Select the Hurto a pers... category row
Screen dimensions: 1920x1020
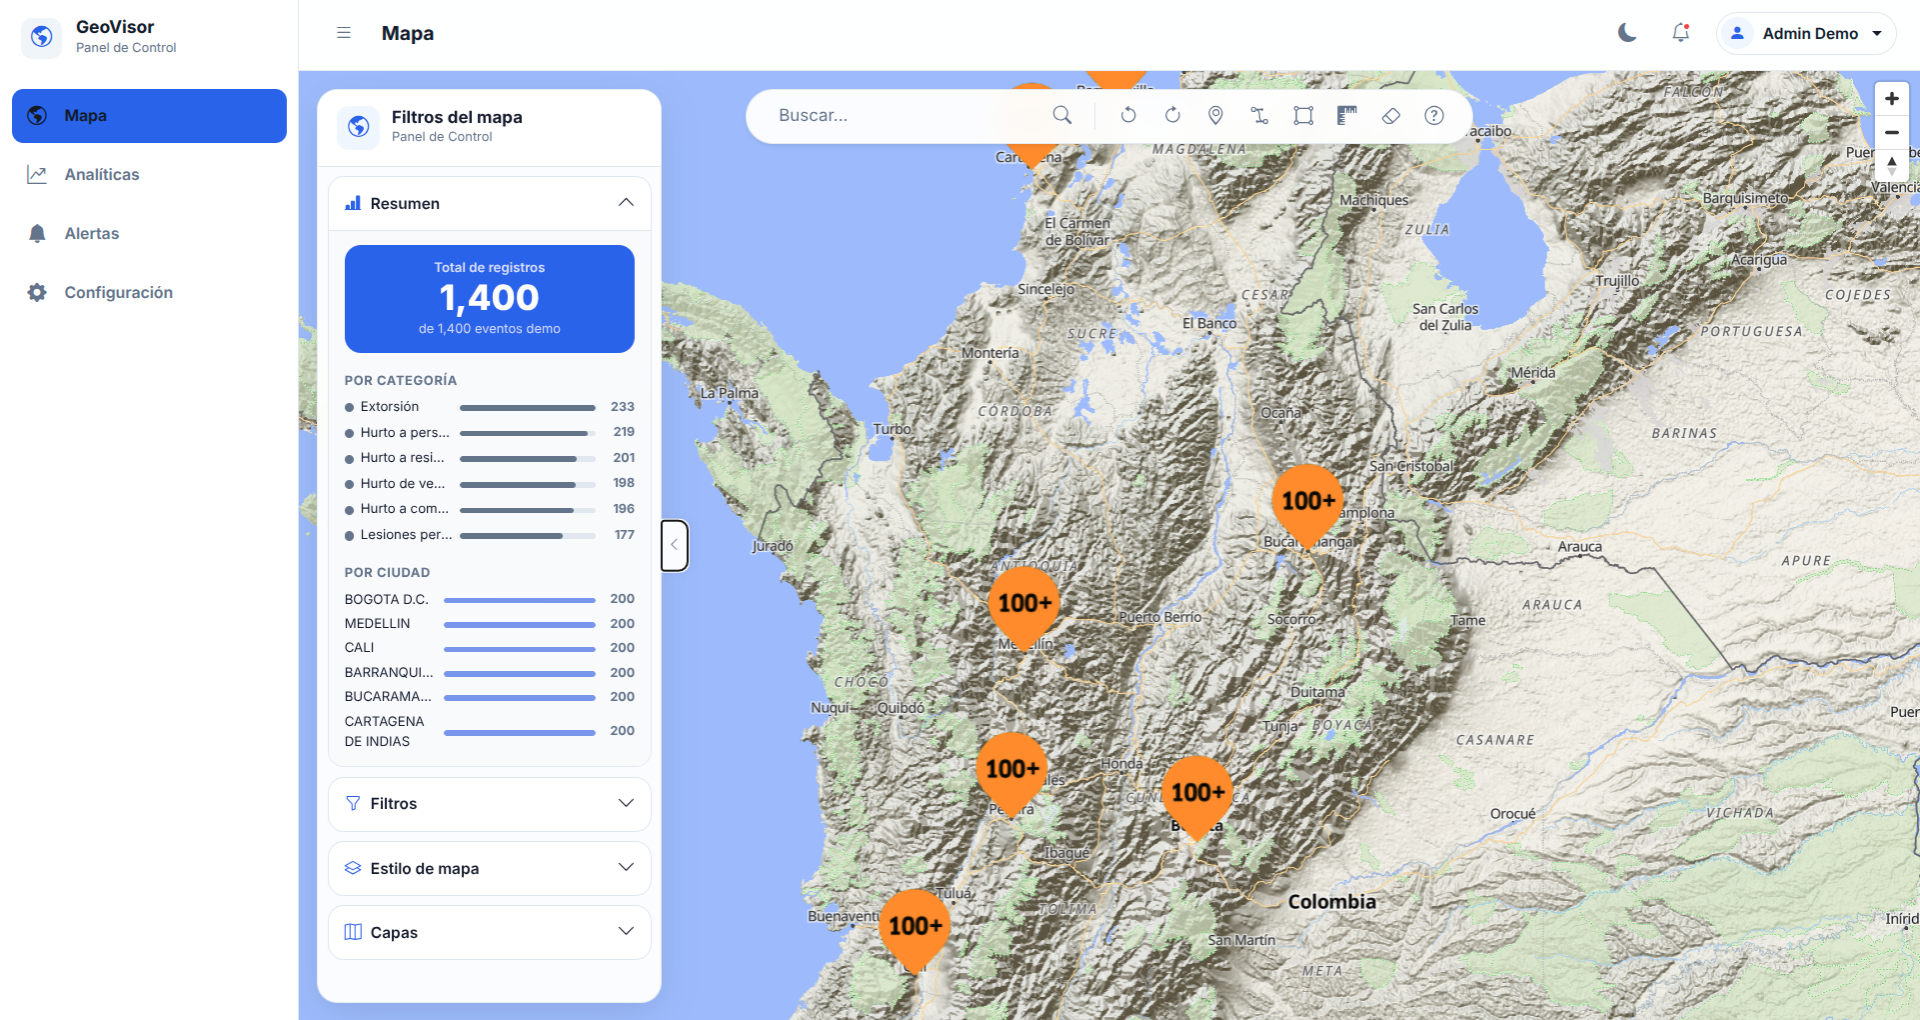coord(490,432)
